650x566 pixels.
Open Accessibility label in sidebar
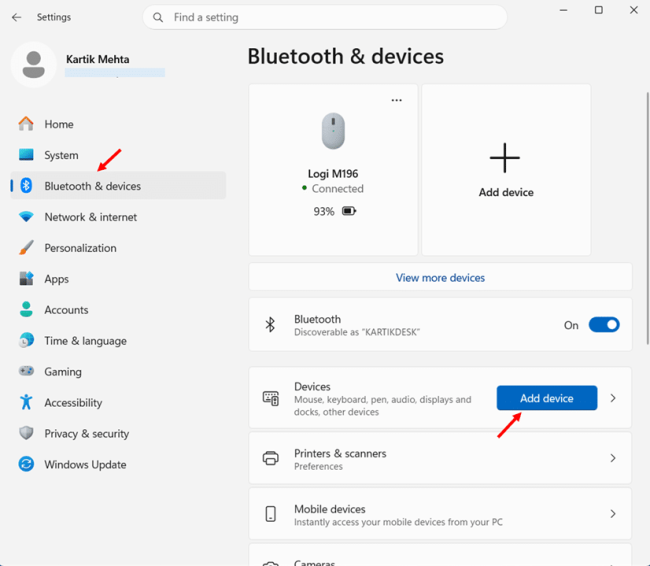click(73, 403)
